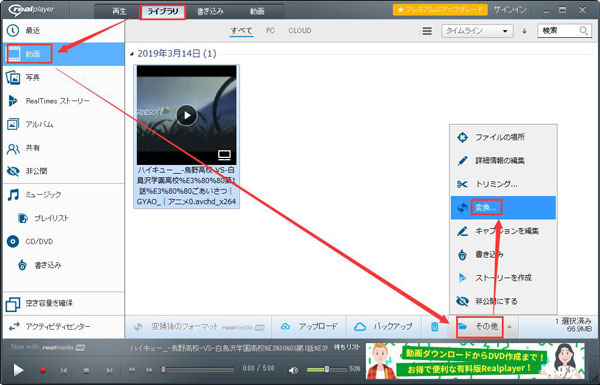Image resolution: width=600 pixels, height=385 pixels.
Task: Click the red record button
Action: click(43, 370)
